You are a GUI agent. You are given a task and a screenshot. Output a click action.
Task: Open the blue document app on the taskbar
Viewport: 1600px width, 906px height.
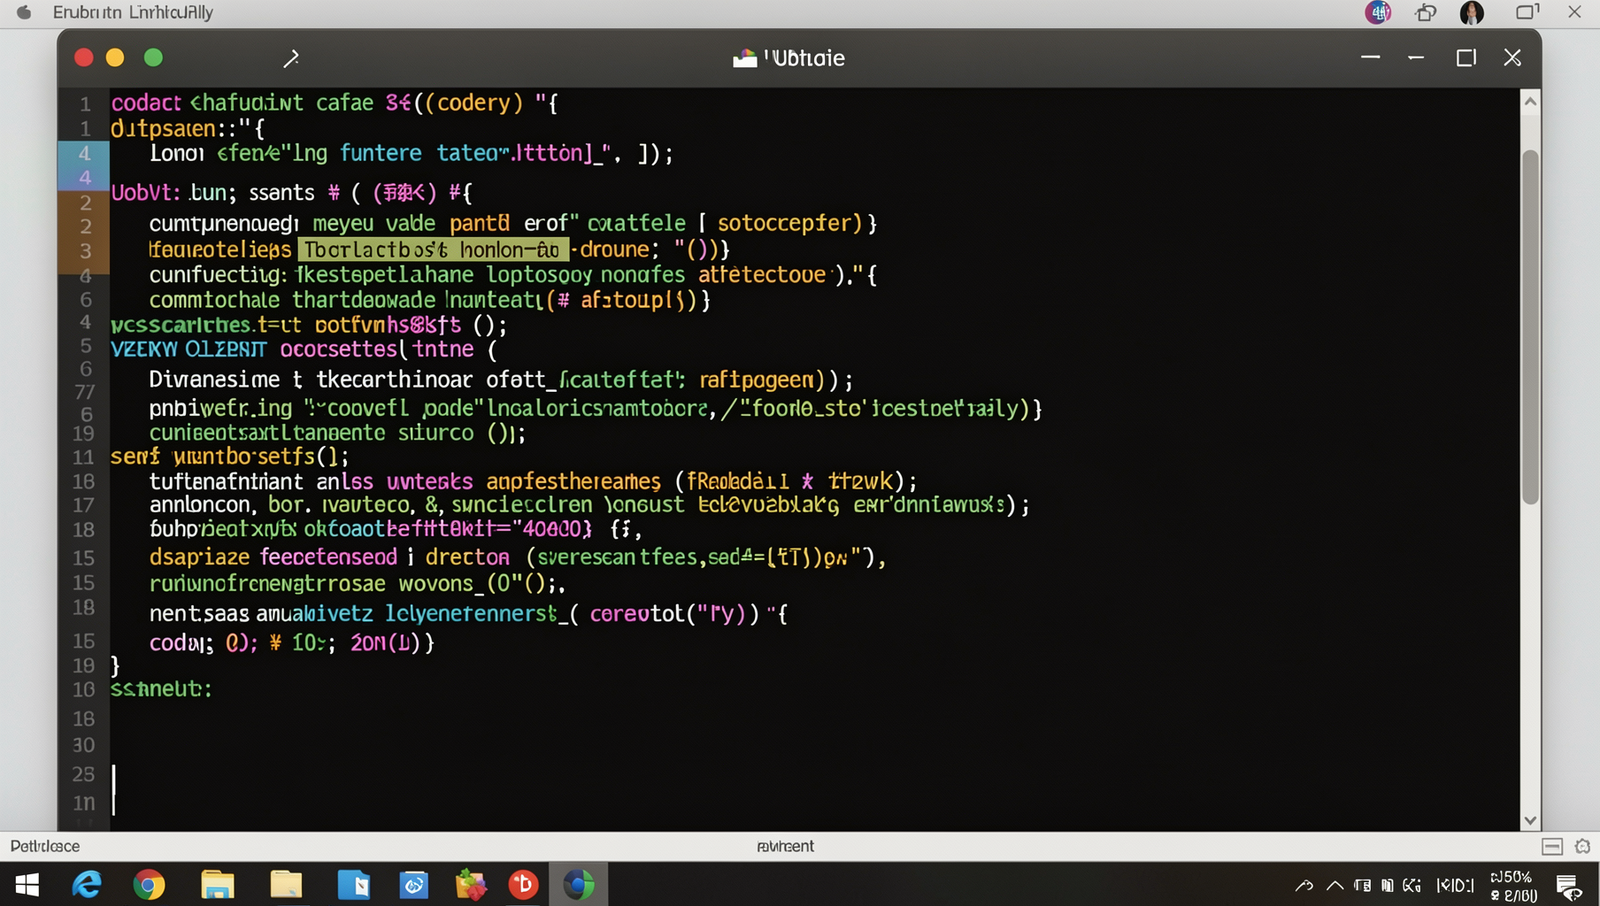[x=354, y=885]
